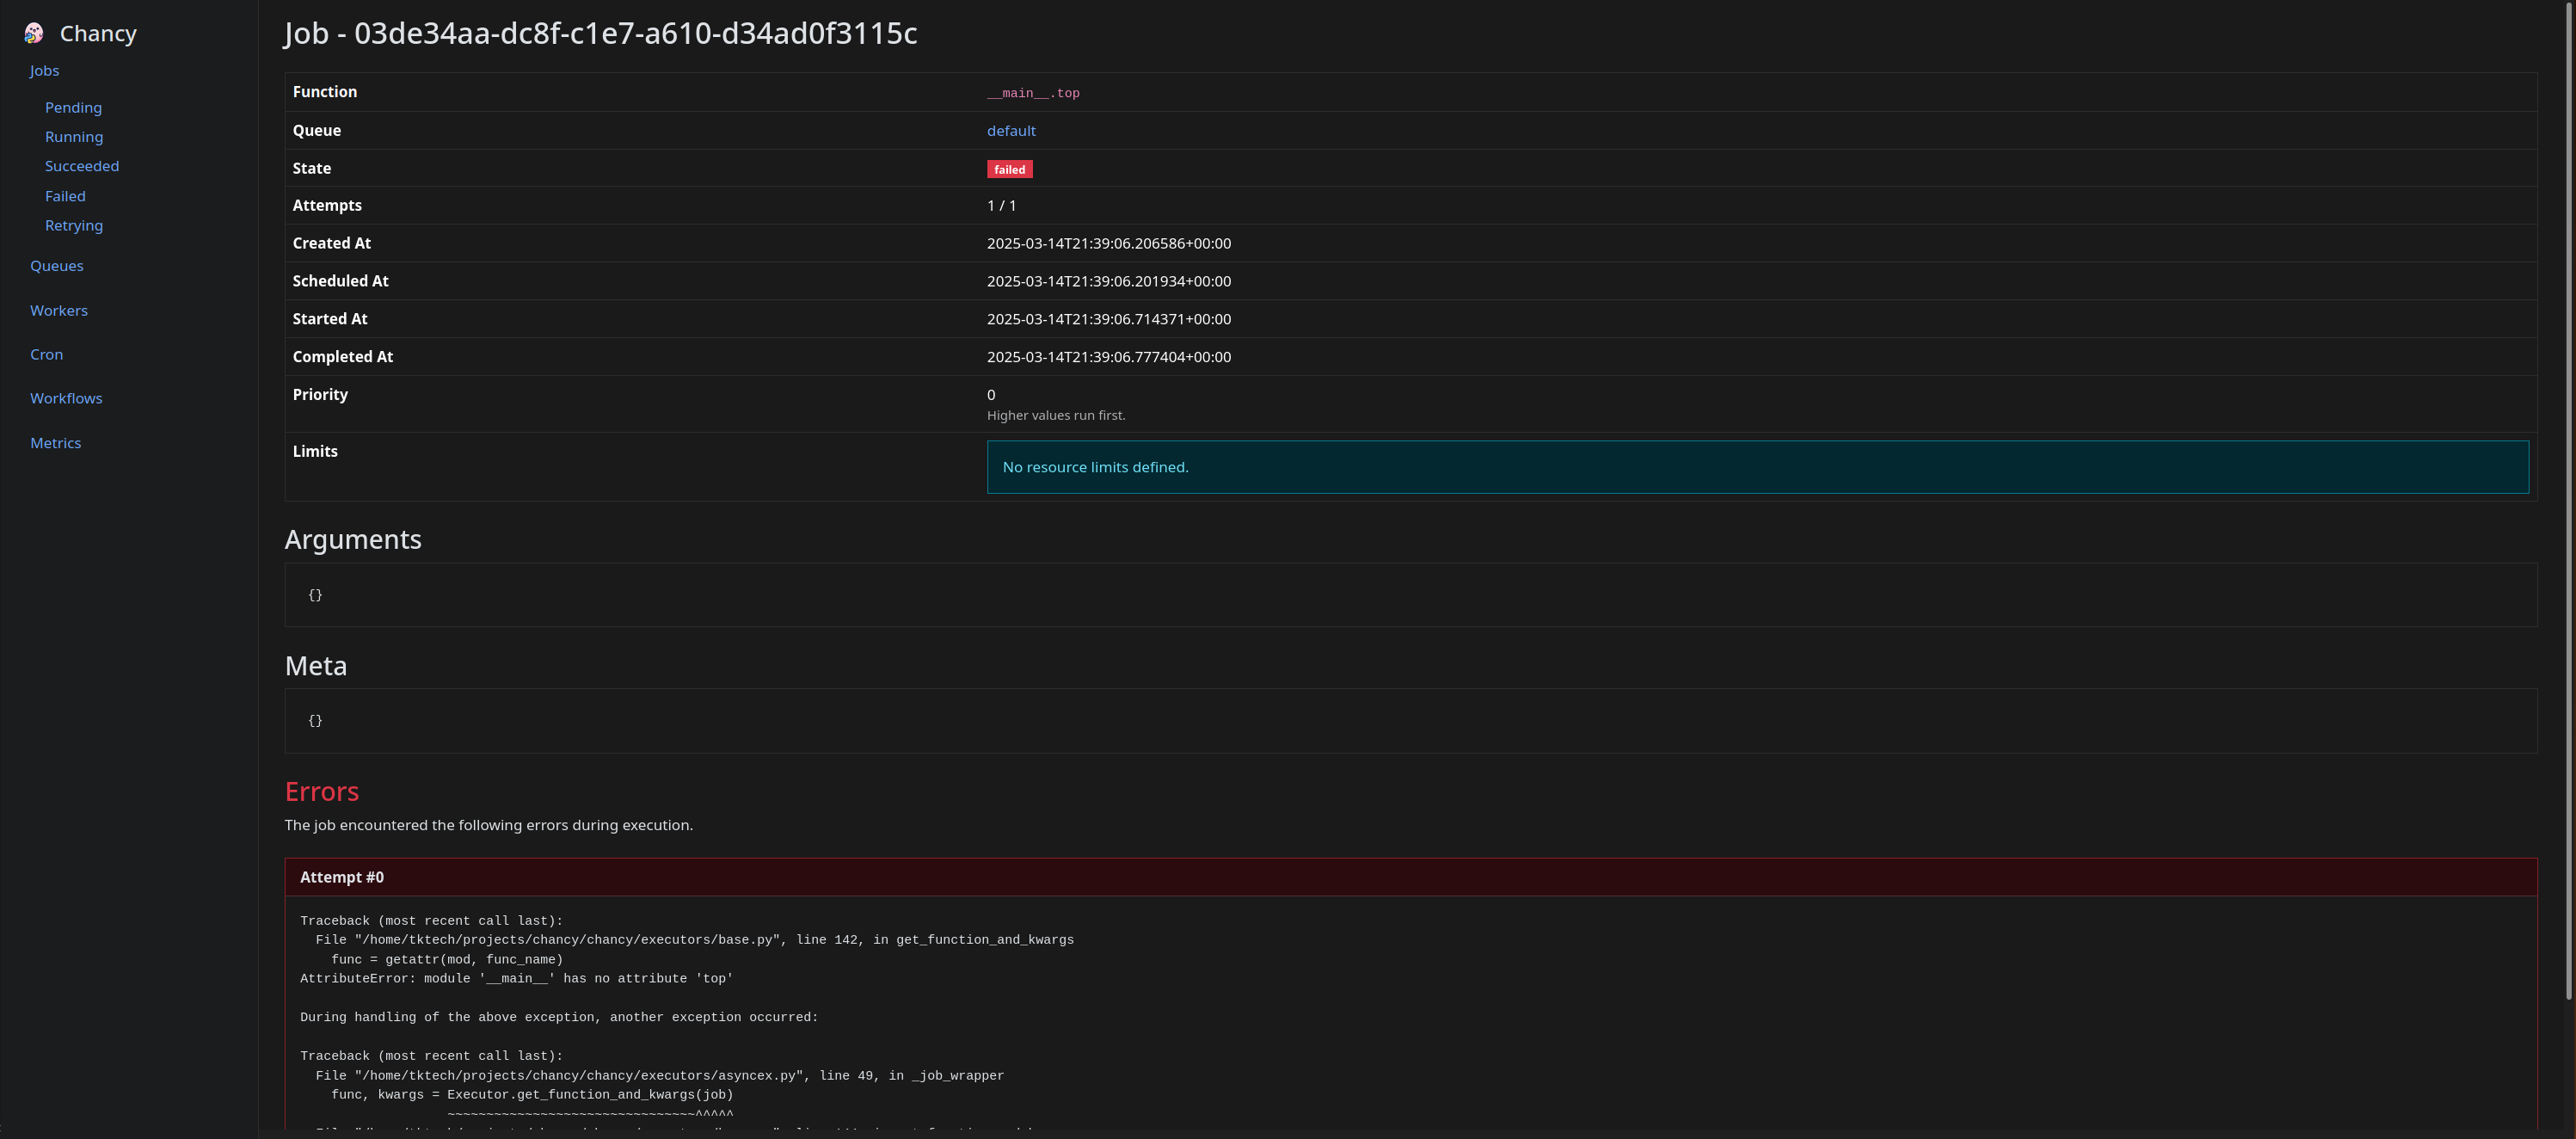Click the Attempt #0 error header
Viewport: 2576px width, 1139px height.
tap(1411, 877)
